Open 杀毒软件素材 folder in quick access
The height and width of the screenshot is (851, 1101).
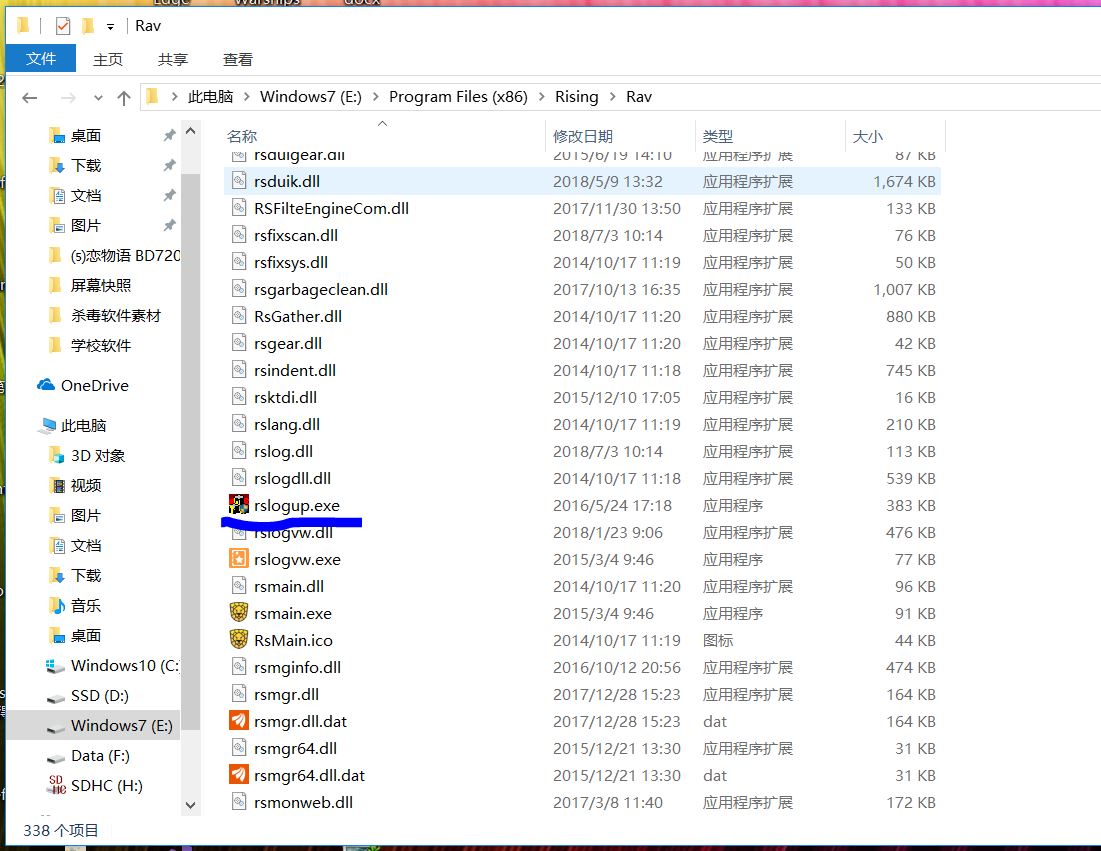(105, 316)
